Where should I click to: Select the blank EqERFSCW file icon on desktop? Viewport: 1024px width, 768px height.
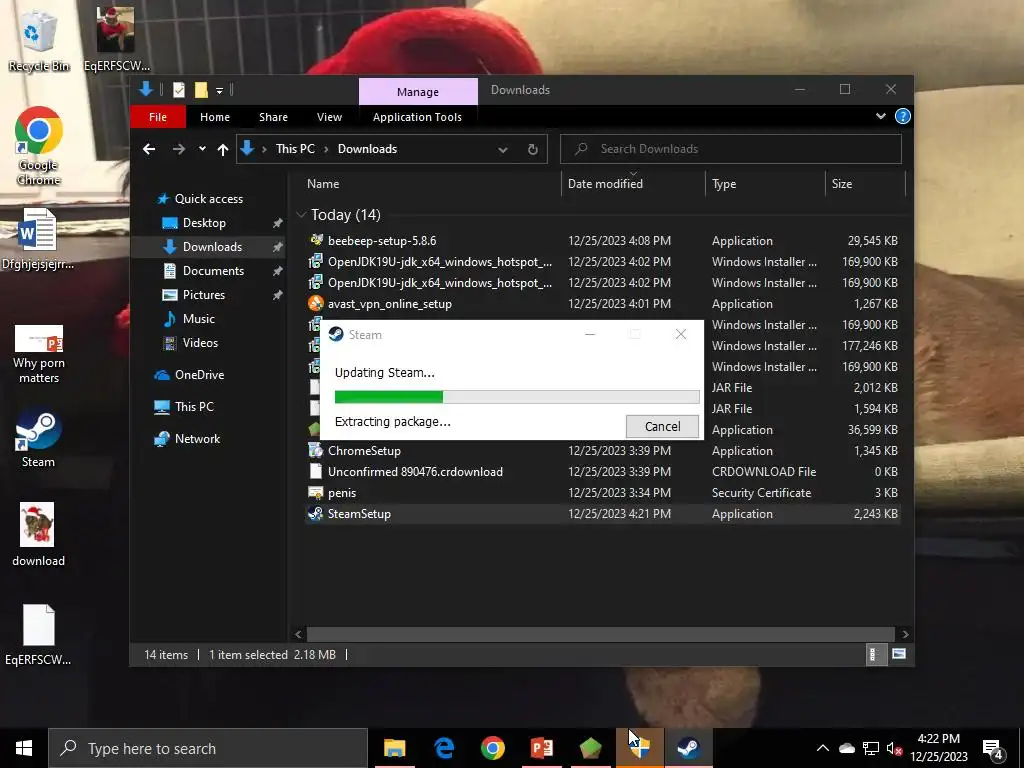(38, 635)
